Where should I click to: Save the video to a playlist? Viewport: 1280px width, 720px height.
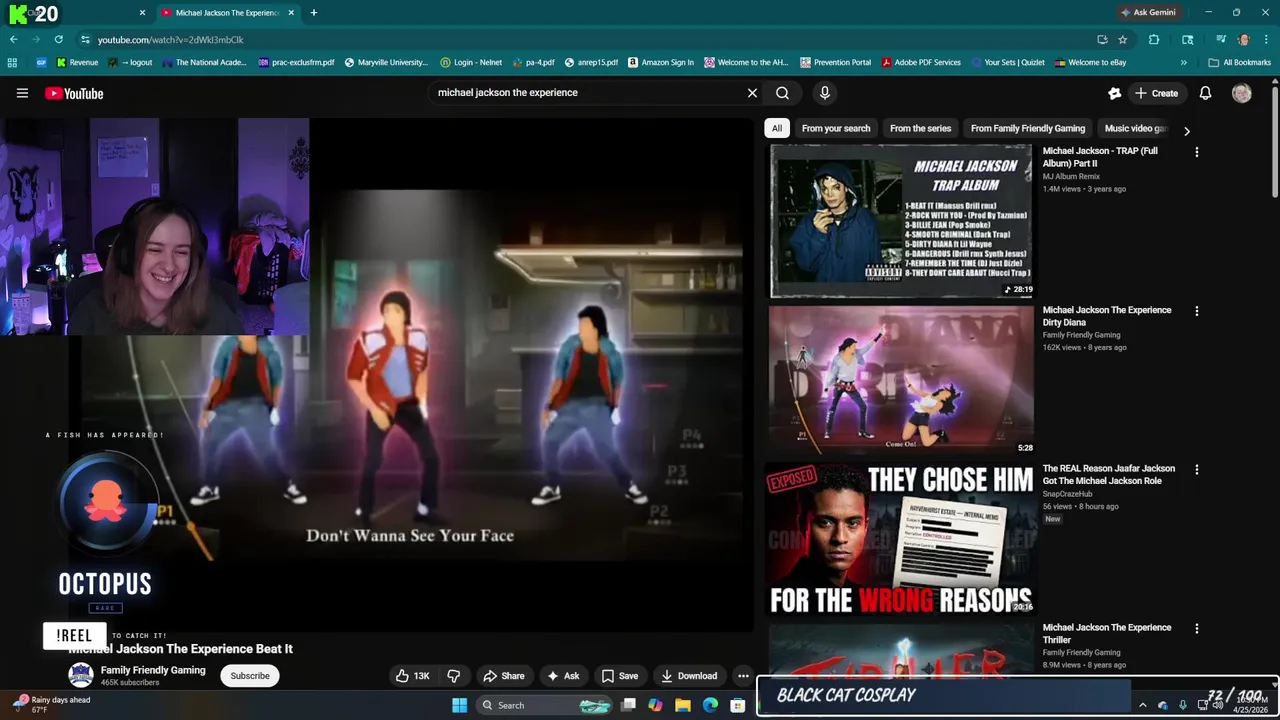click(619, 676)
